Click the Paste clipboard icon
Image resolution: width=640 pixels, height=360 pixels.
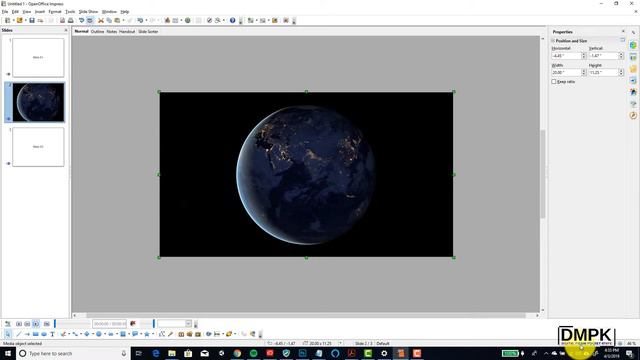click(x=117, y=20)
